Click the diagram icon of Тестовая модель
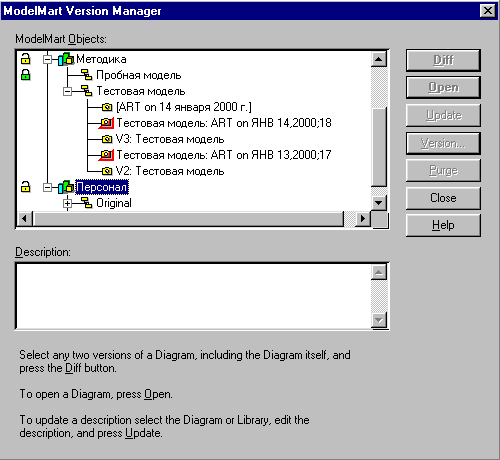Image resolution: width=500 pixels, height=460 pixels. 87,91
